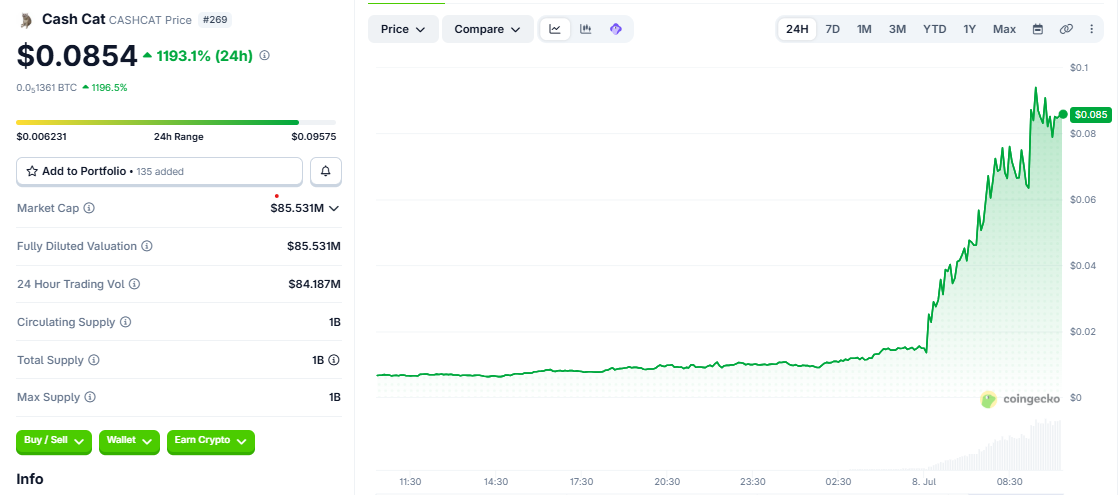Click the 1193.1% (24h) change text

[203, 56]
